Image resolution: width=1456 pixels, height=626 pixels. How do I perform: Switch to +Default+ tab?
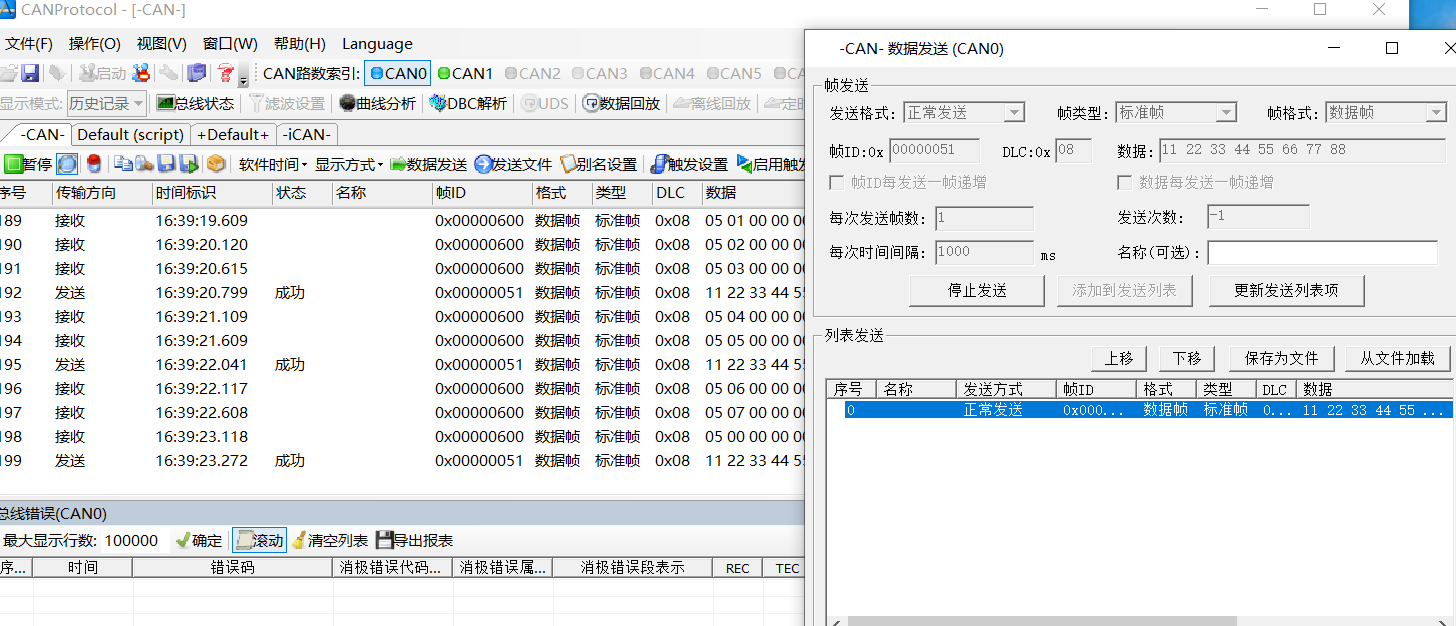tap(233, 134)
